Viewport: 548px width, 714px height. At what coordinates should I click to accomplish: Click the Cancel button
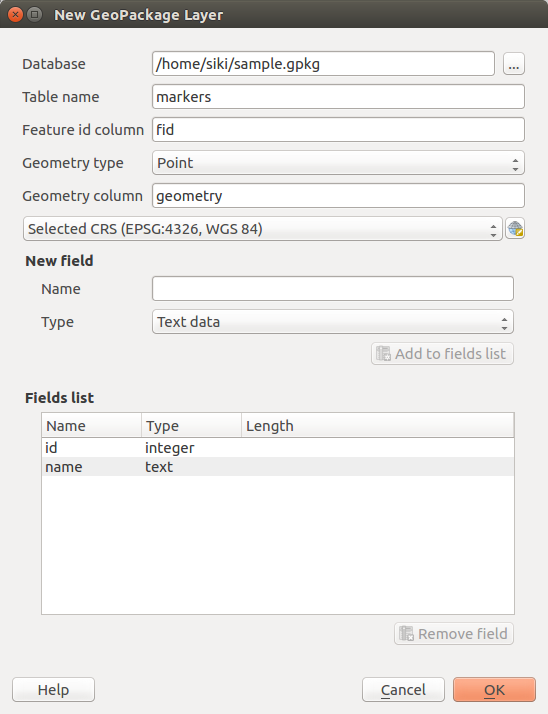pyautogui.click(x=403, y=690)
